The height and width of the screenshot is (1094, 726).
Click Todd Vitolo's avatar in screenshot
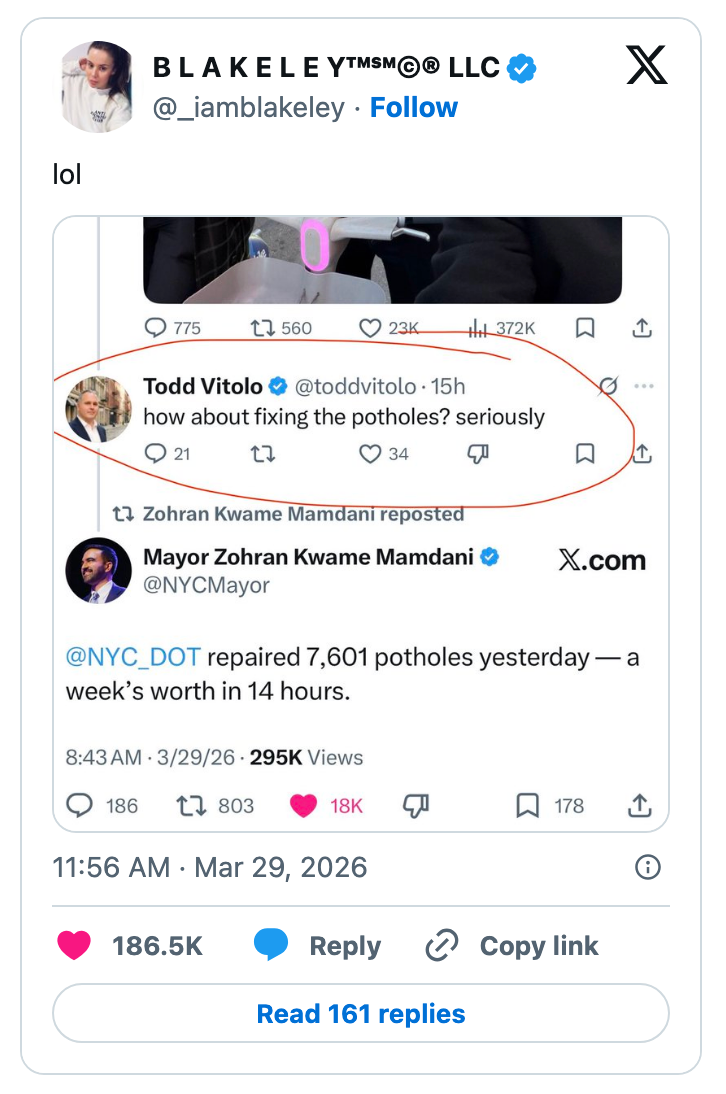(x=98, y=409)
